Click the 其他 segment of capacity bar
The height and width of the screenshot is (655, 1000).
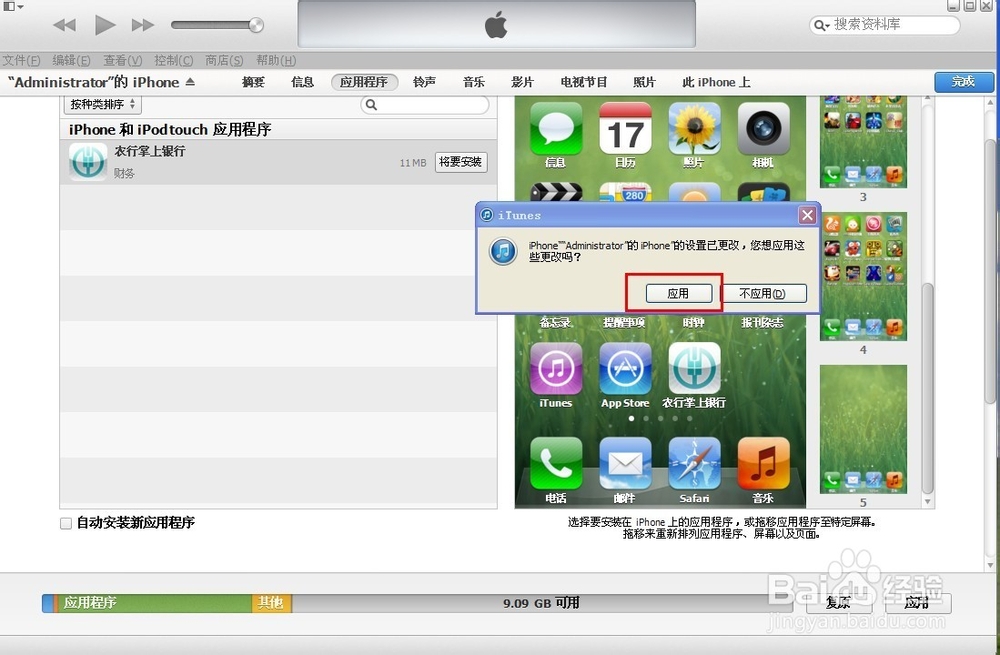pos(272,603)
